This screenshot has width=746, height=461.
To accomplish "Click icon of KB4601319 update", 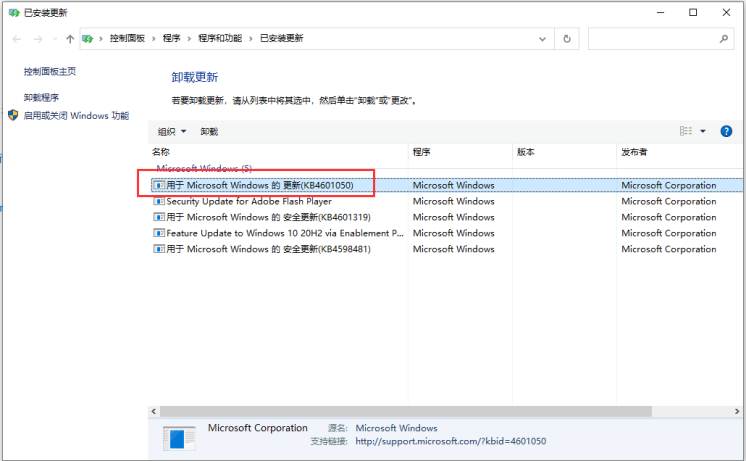I will click(x=159, y=217).
